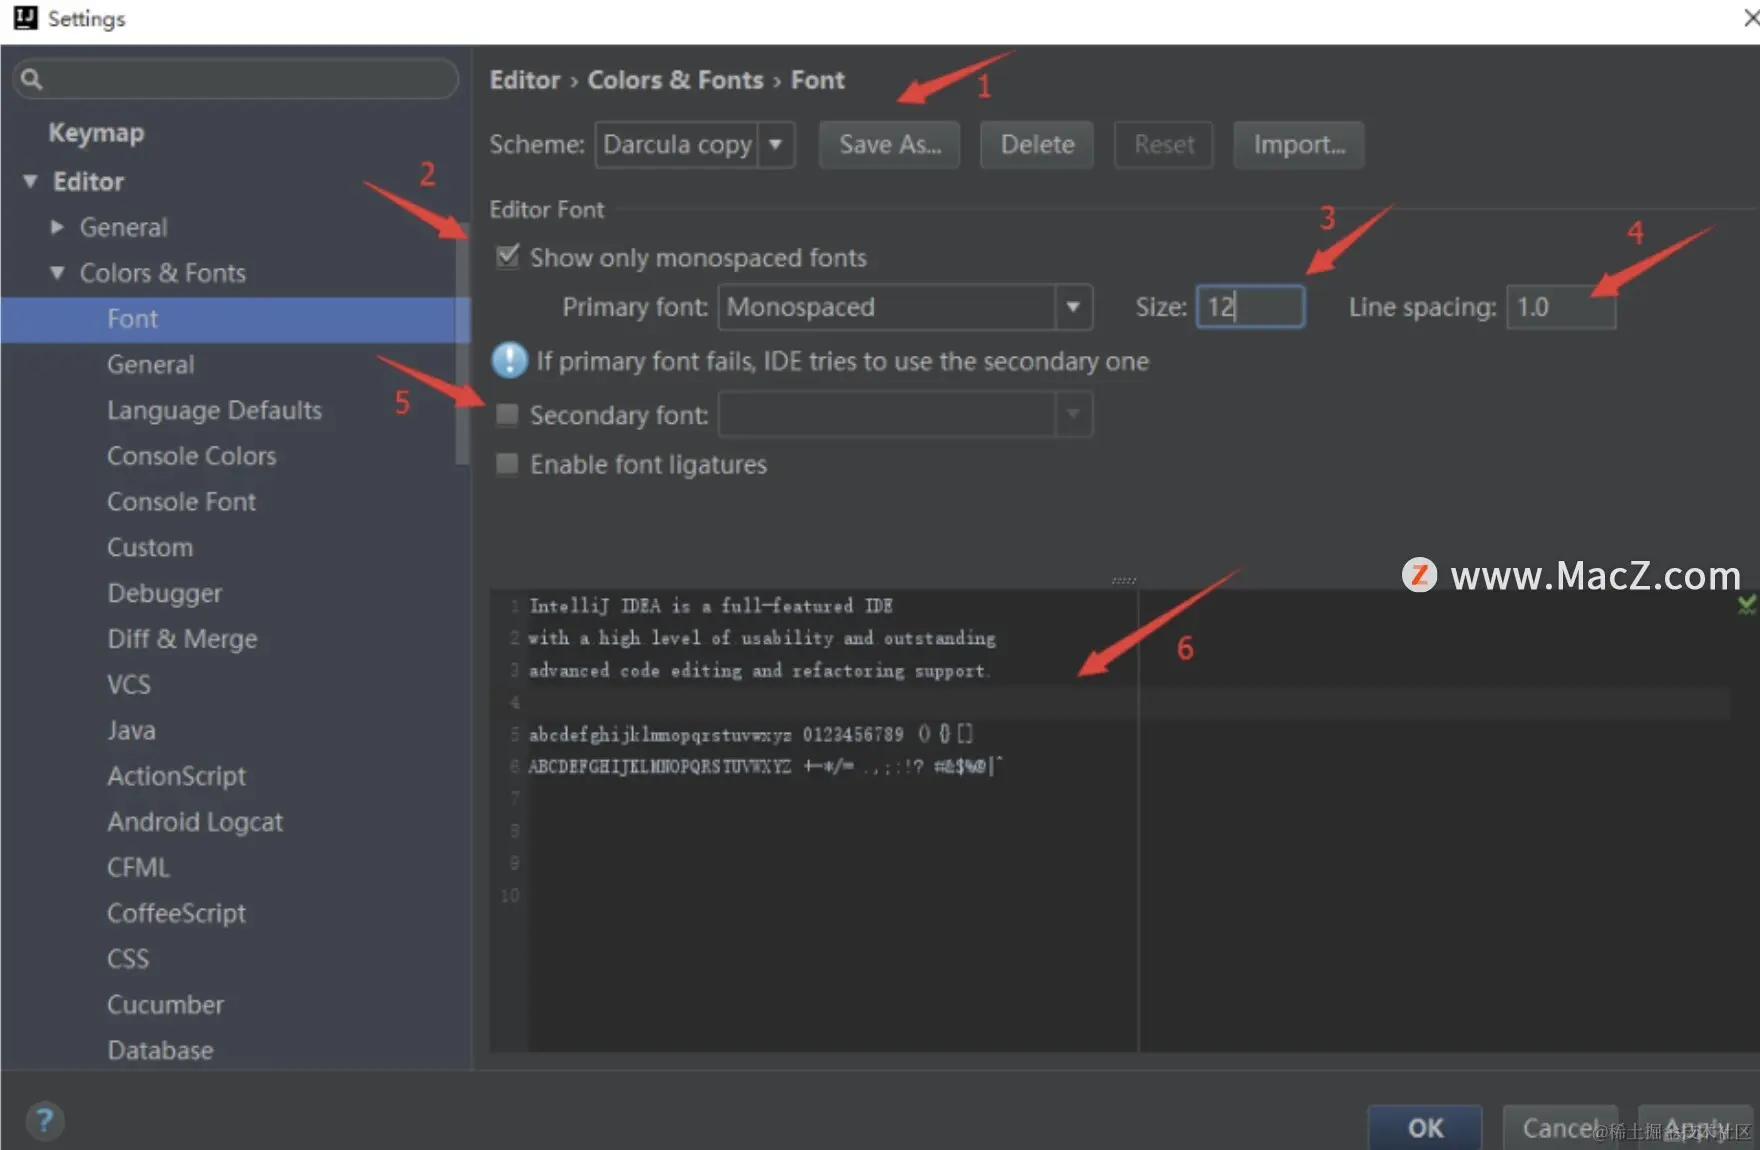
Task: Select VCS in the tree
Action: [129, 685]
